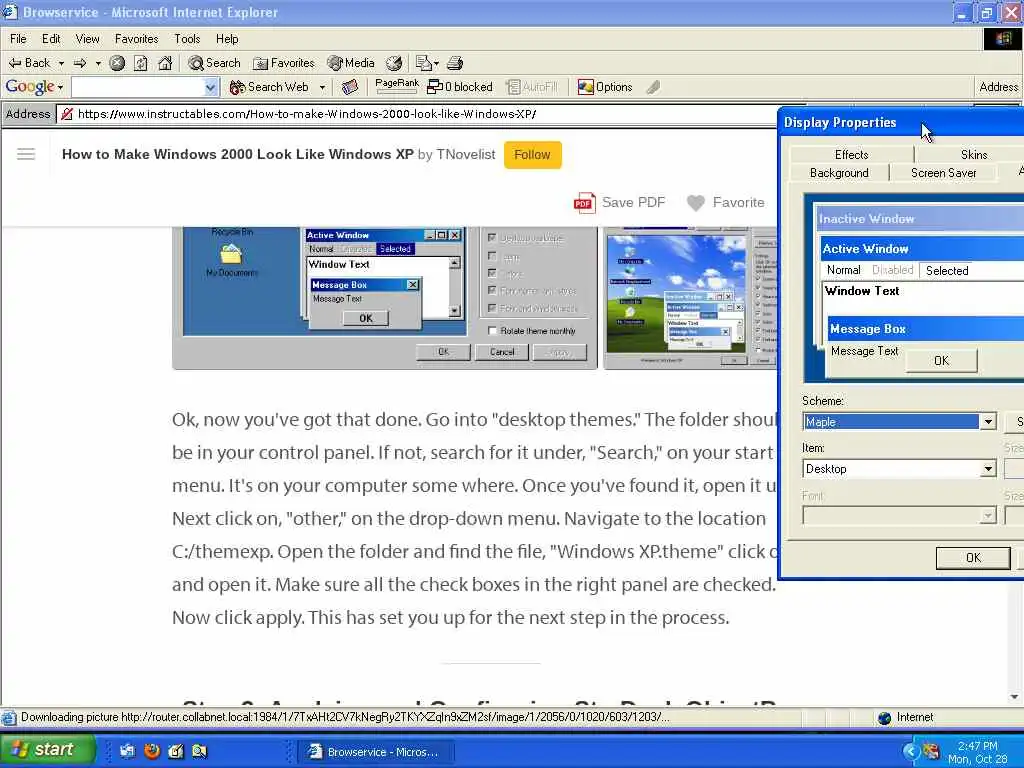The width and height of the screenshot is (1024, 768).
Task: Click the highlighter pencil icon on Google toolbar
Action: point(653,87)
